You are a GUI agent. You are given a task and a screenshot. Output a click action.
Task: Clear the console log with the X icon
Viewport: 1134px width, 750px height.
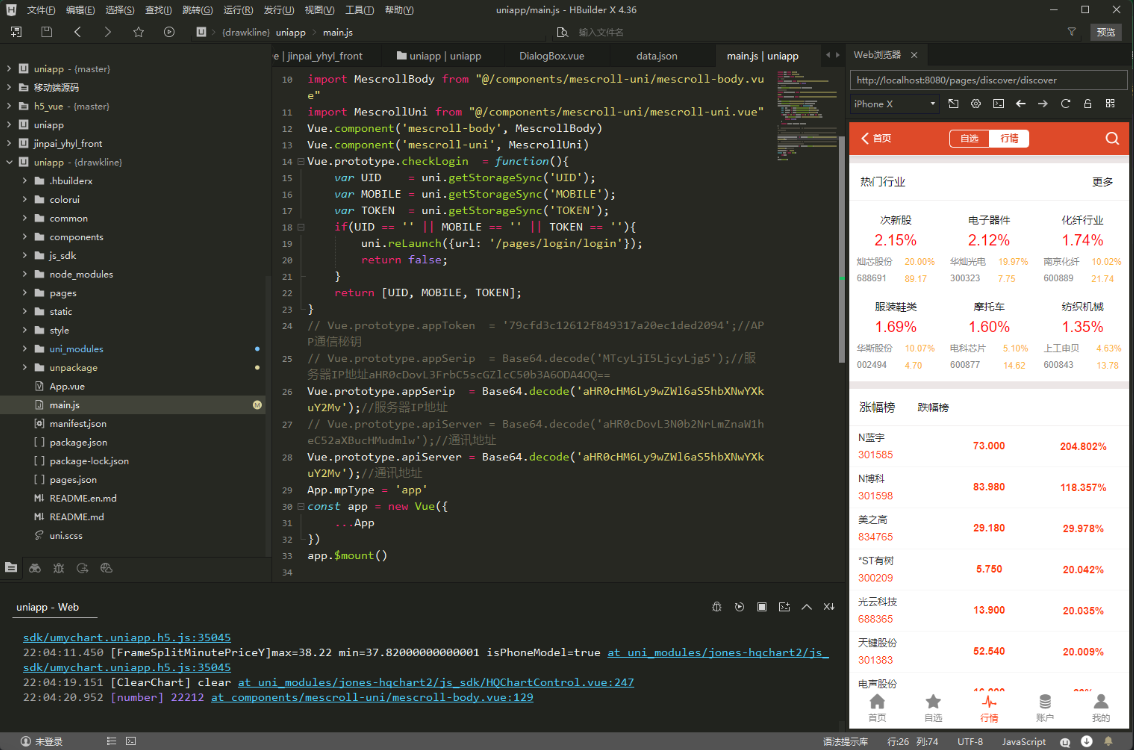coord(829,607)
